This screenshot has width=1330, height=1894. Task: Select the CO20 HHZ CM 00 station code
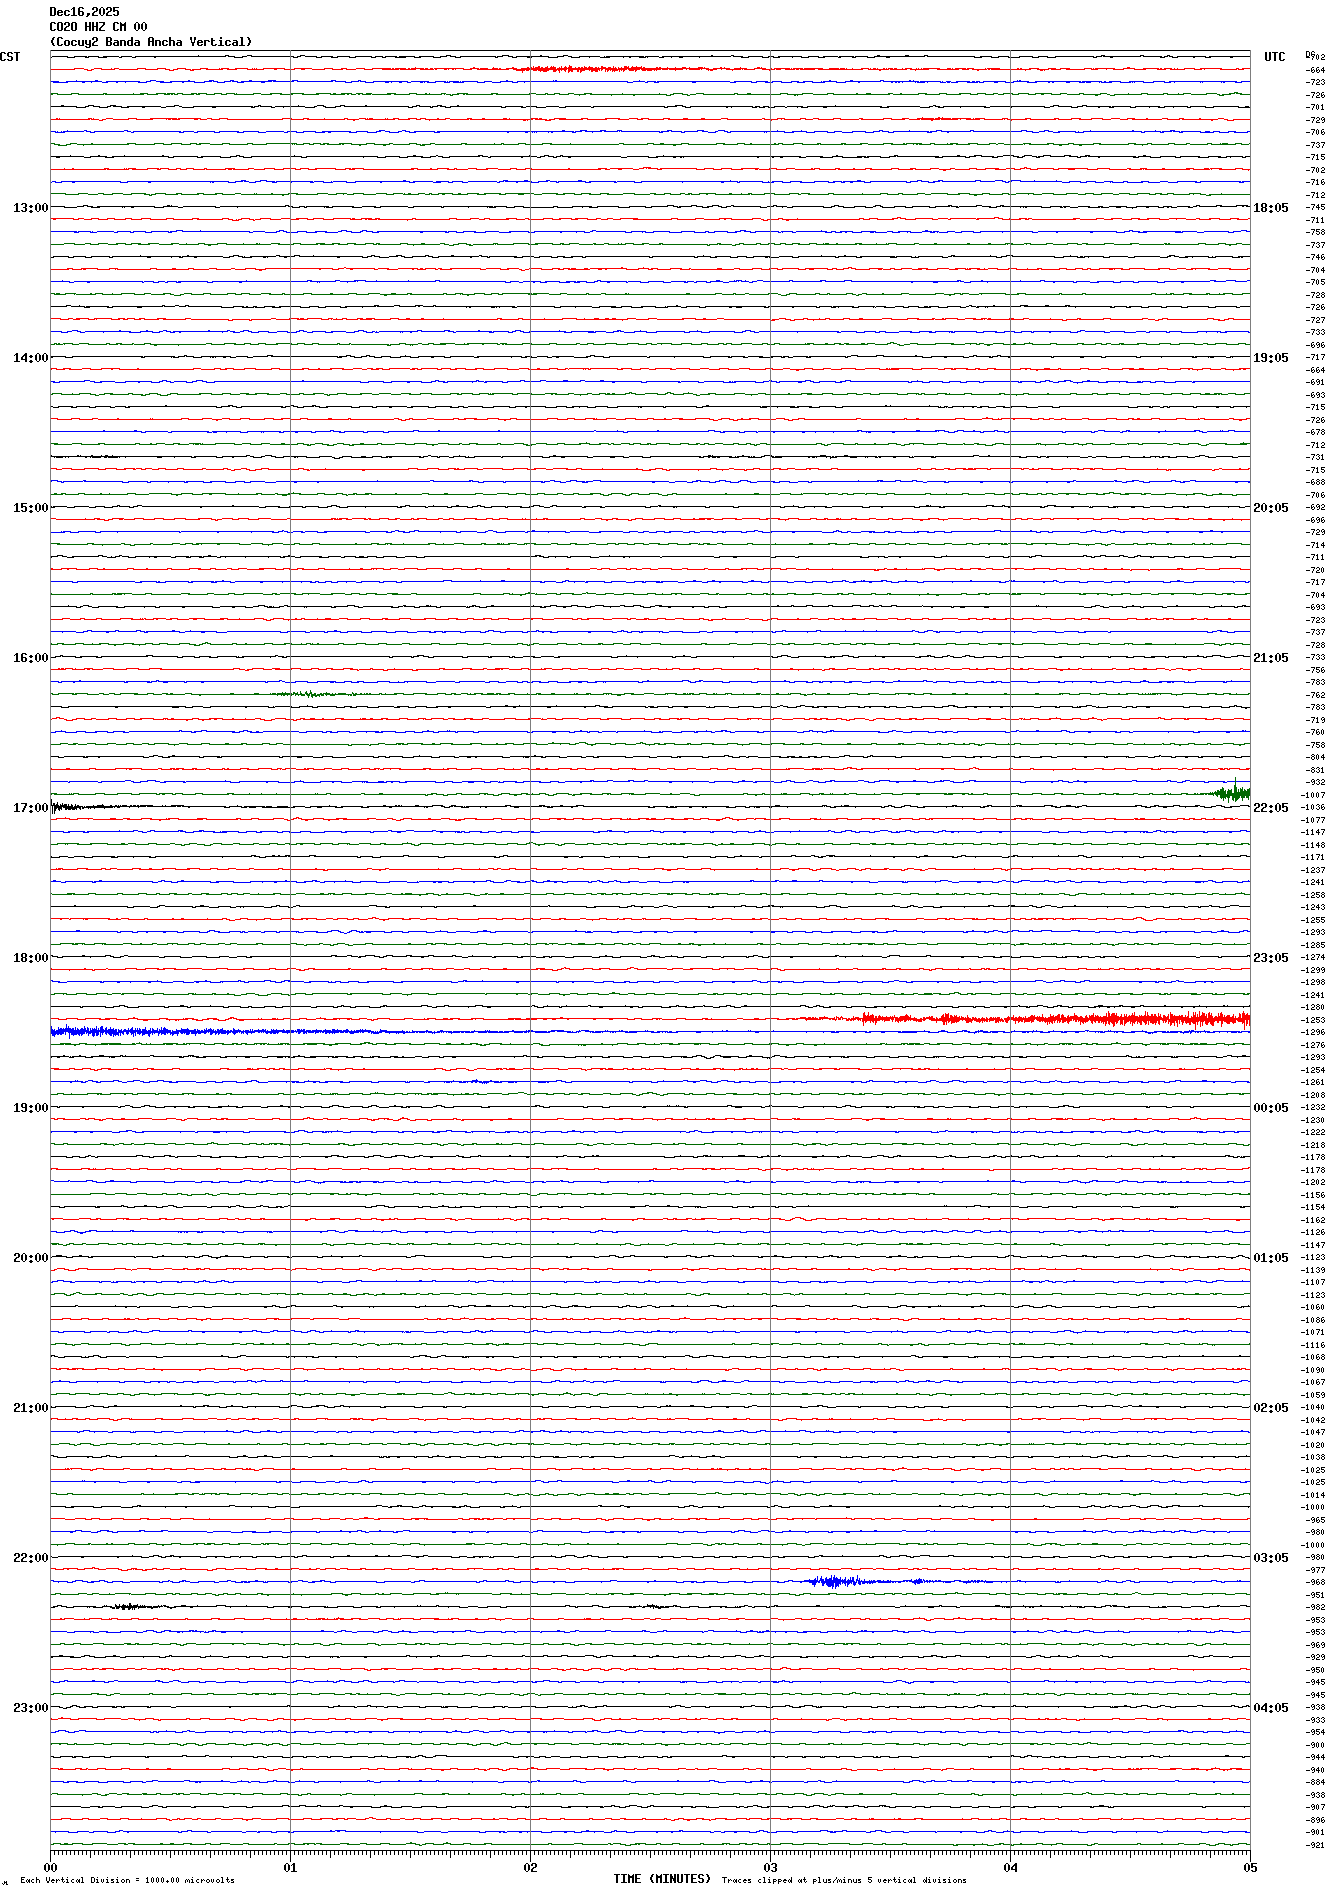click(x=98, y=27)
